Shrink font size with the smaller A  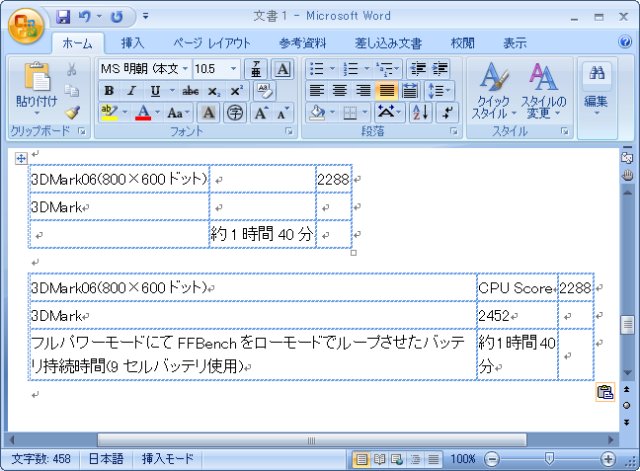point(282,113)
